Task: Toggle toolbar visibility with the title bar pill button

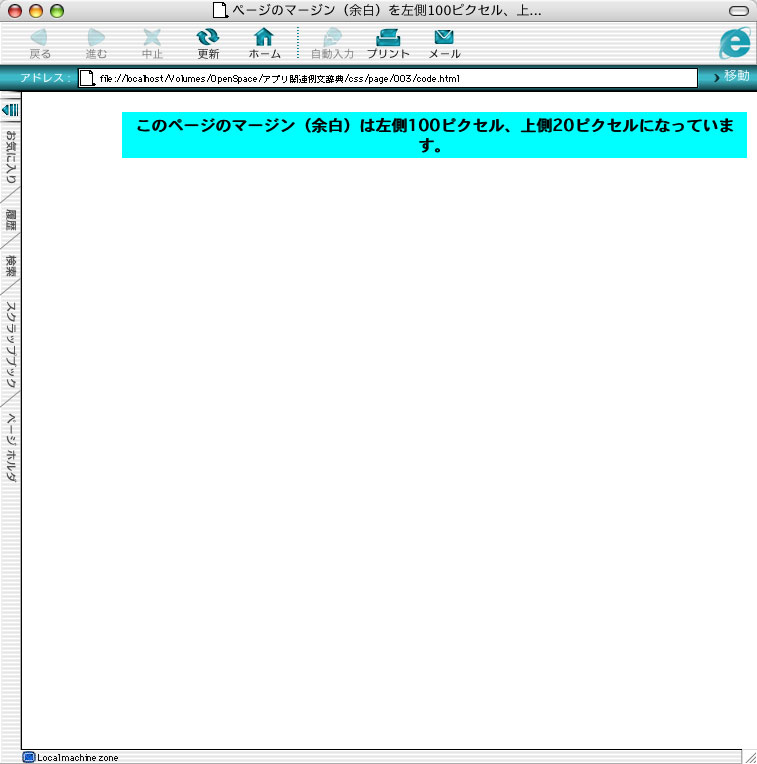Action: (x=739, y=10)
